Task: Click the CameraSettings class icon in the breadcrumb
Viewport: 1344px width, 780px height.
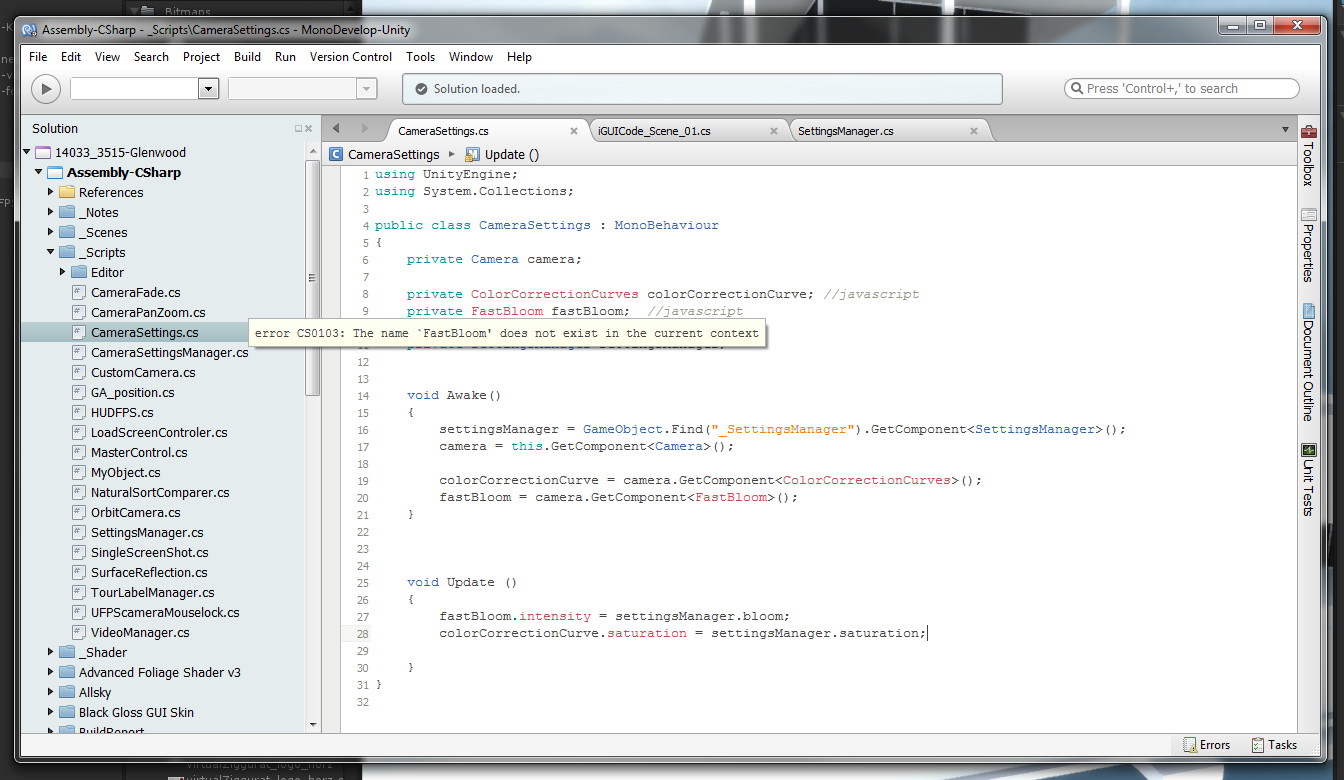Action: 336,154
